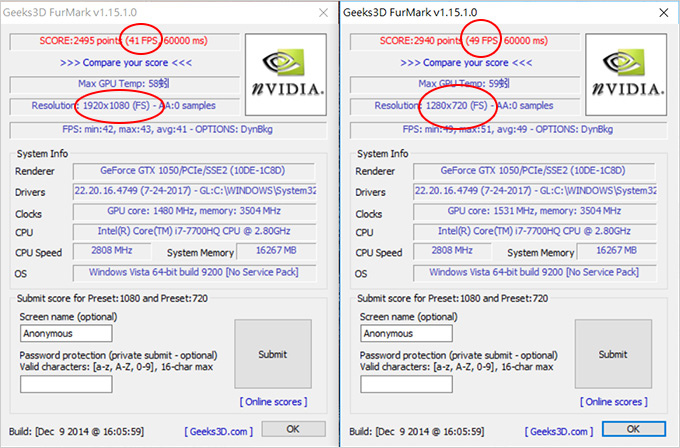Close the right FurMark window
Viewport: 680px width, 448px height.
point(664,13)
